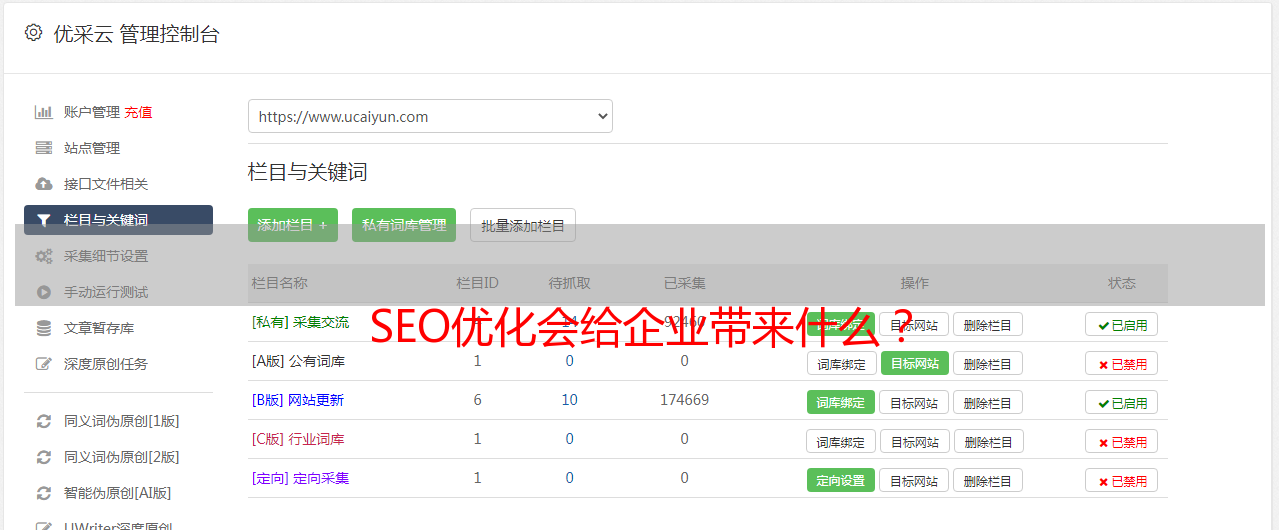Toggle 已禁用 status for 公有词库
Viewport: 1279px width, 530px height.
1122,363
